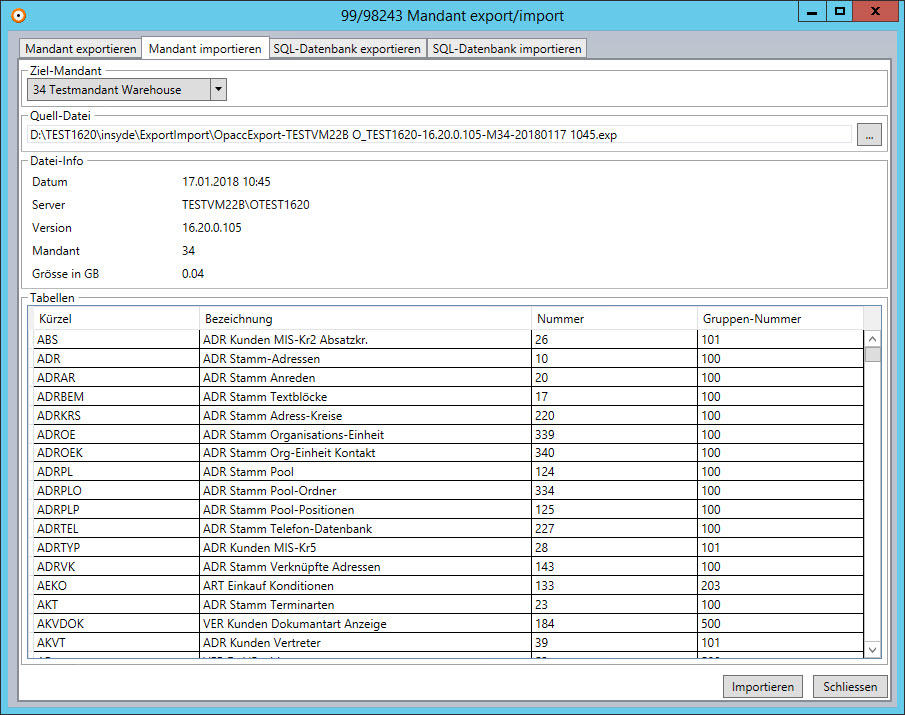
Task: Sort by Gruppen-Nummer column header
Action: coord(780,319)
